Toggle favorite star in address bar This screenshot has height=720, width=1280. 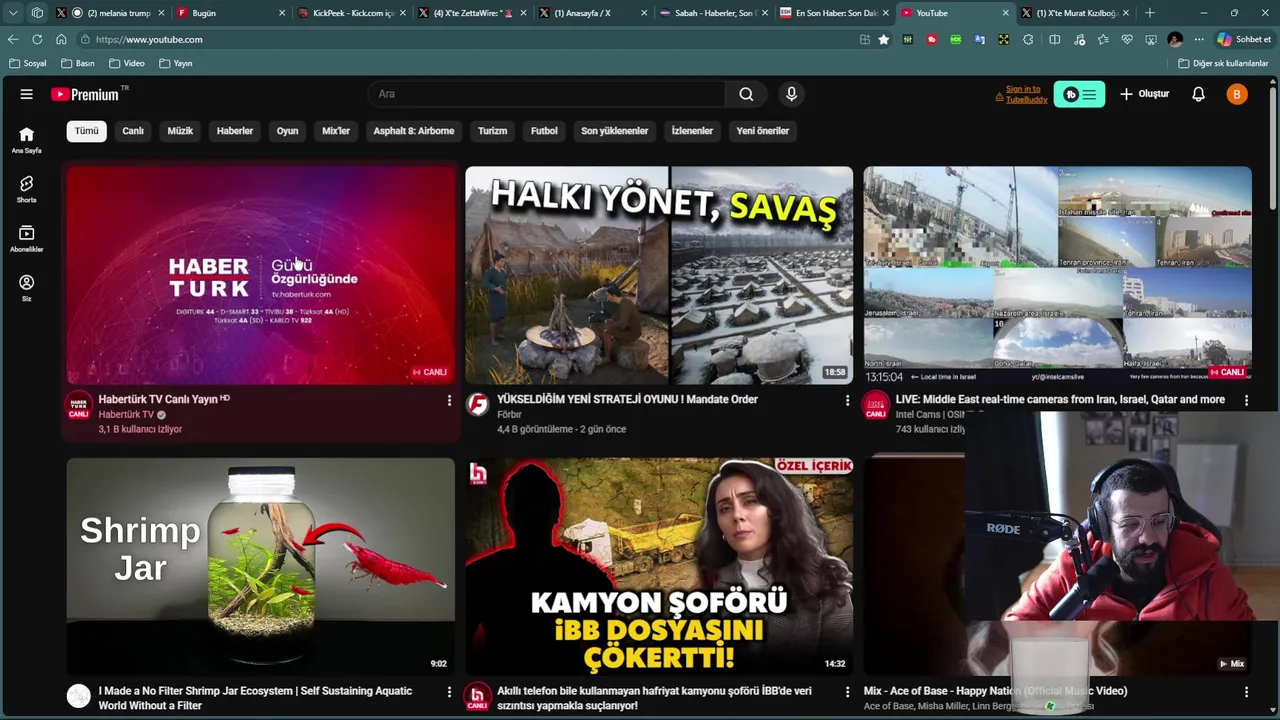tap(884, 39)
